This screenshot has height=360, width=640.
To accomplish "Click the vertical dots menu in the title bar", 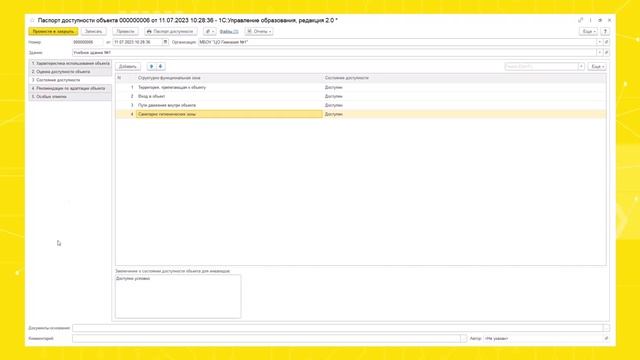I will [590, 20].
